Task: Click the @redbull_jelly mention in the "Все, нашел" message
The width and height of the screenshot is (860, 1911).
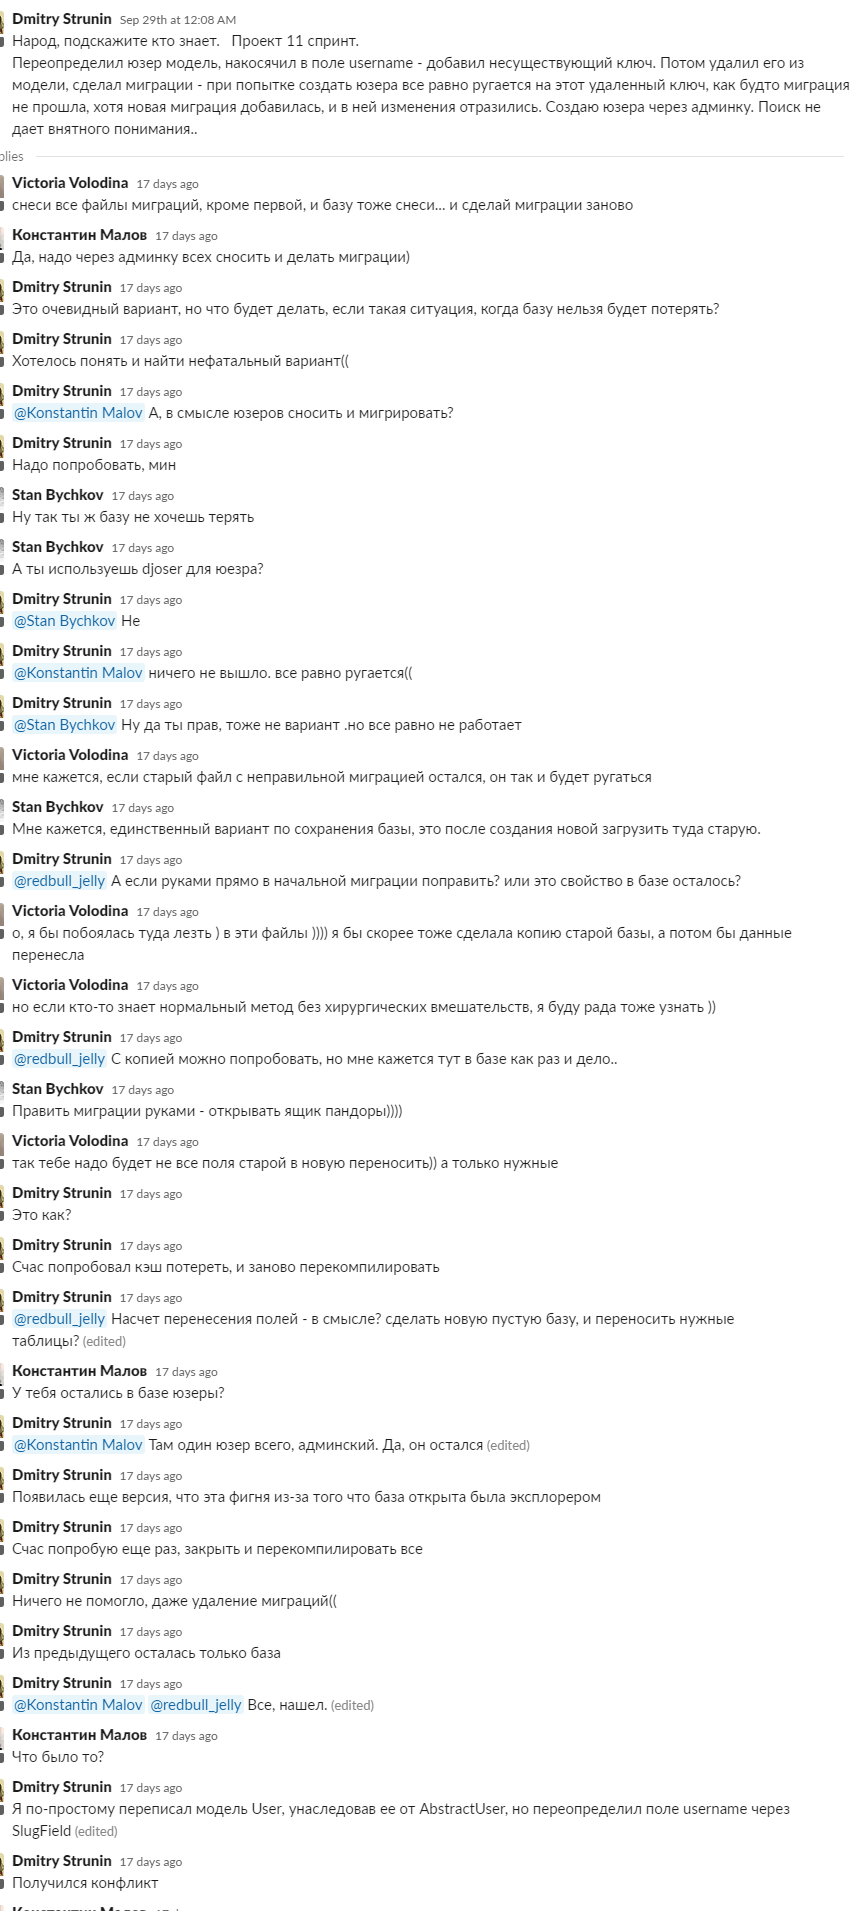Action: coord(195,1705)
